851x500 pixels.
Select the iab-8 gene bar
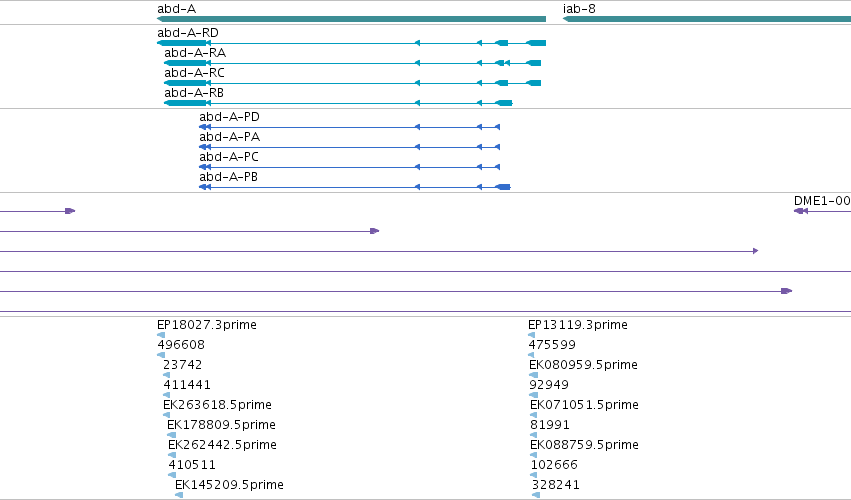[707, 19]
